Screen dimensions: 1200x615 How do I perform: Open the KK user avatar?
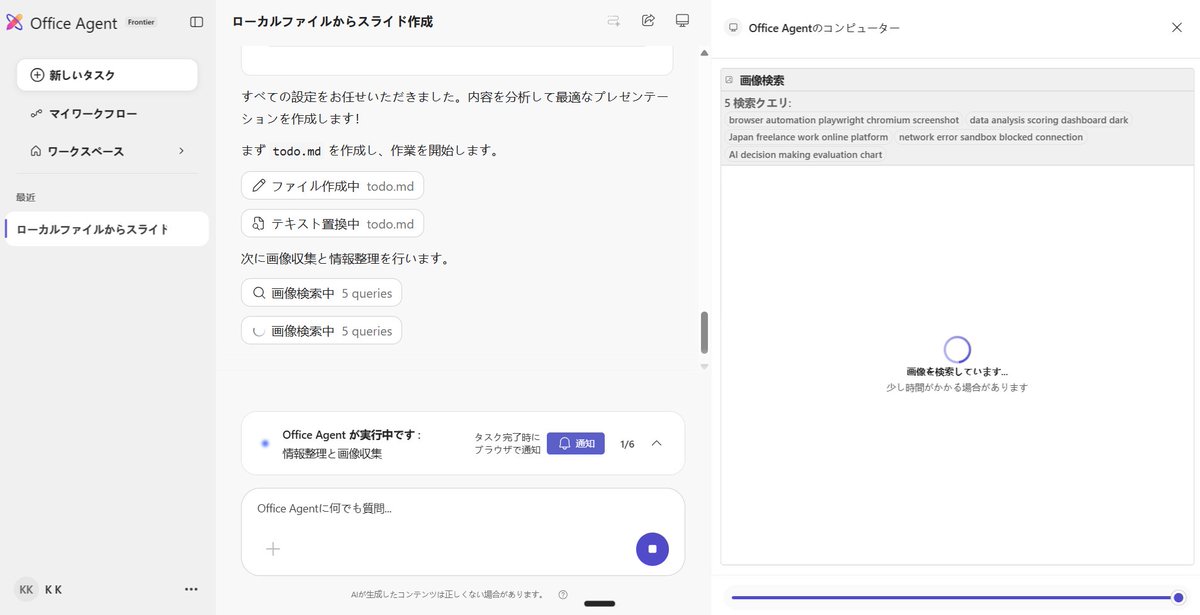[27, 589]
